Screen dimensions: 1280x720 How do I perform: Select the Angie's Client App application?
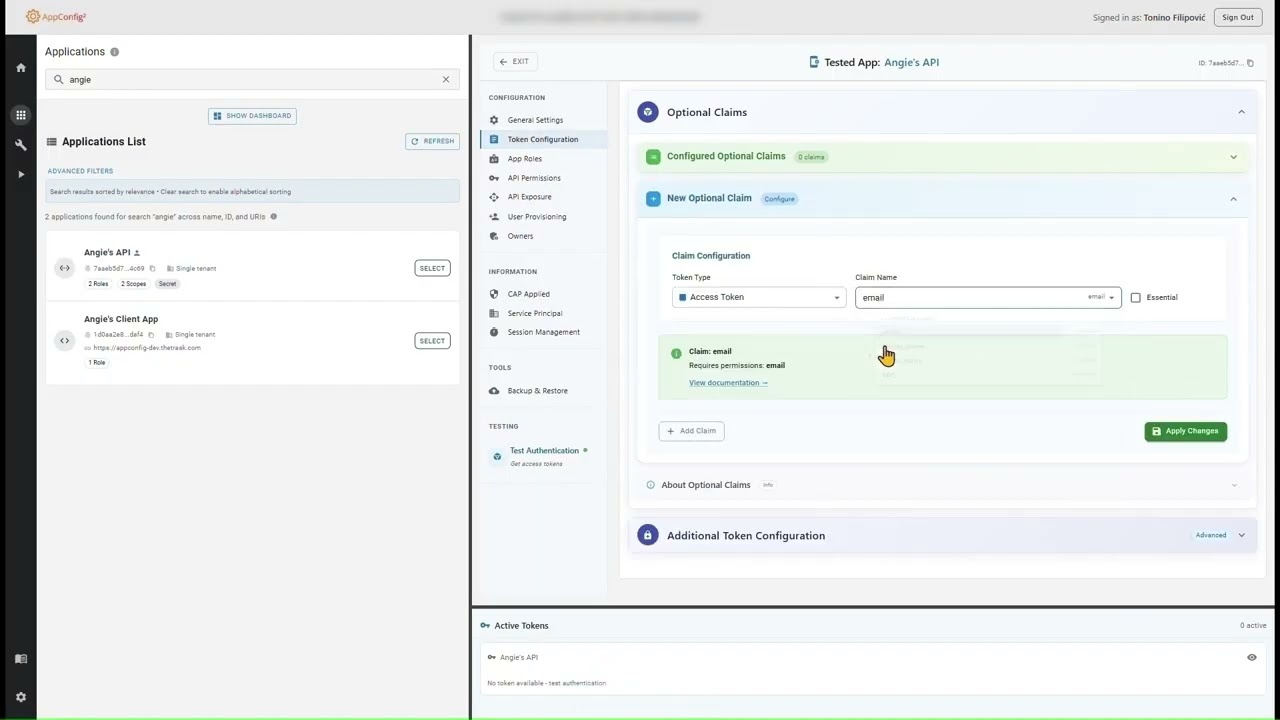432,341
